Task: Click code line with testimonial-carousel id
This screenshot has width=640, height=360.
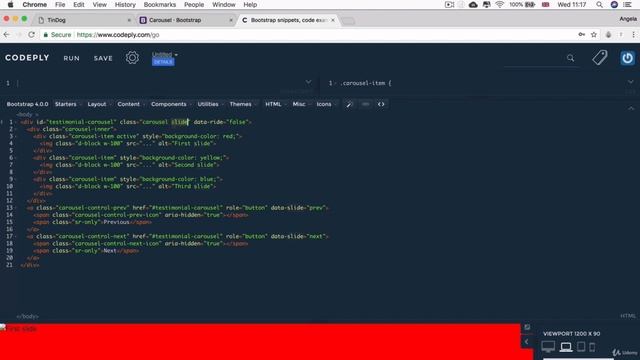Action: point(136,122)
